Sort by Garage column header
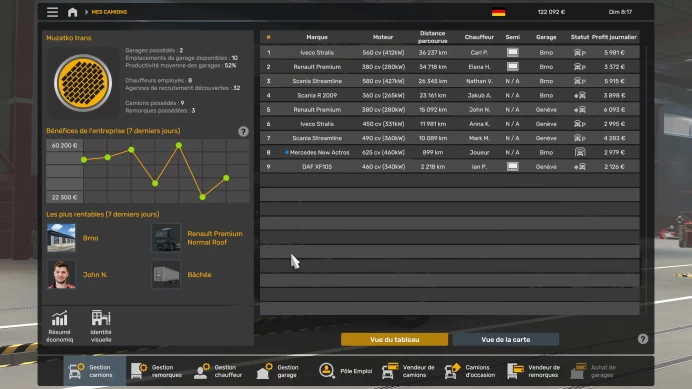This screenshot has height=389, width=692. (x=546, y=37)
